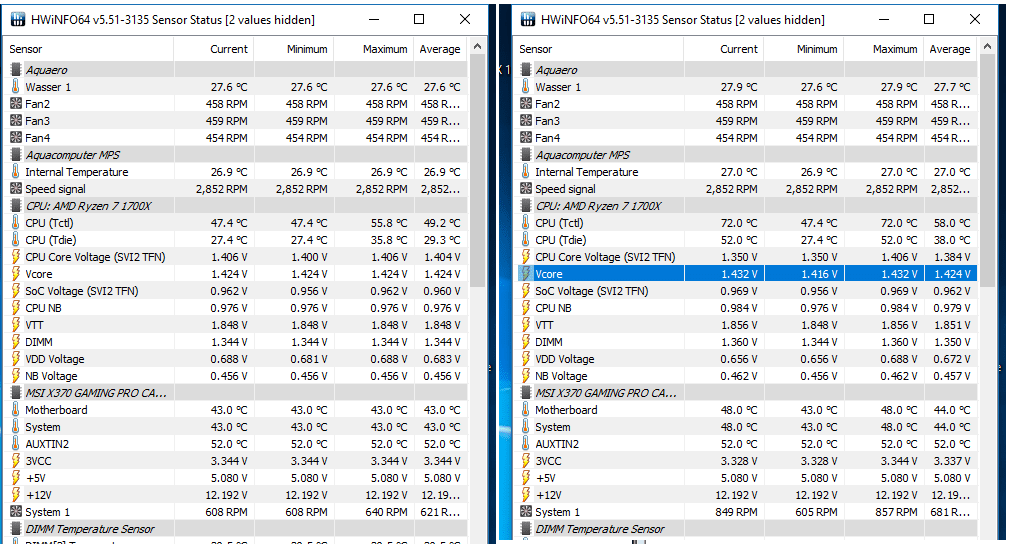Select the System row in left window
The image size is (1010, 544).
[236, 427]
